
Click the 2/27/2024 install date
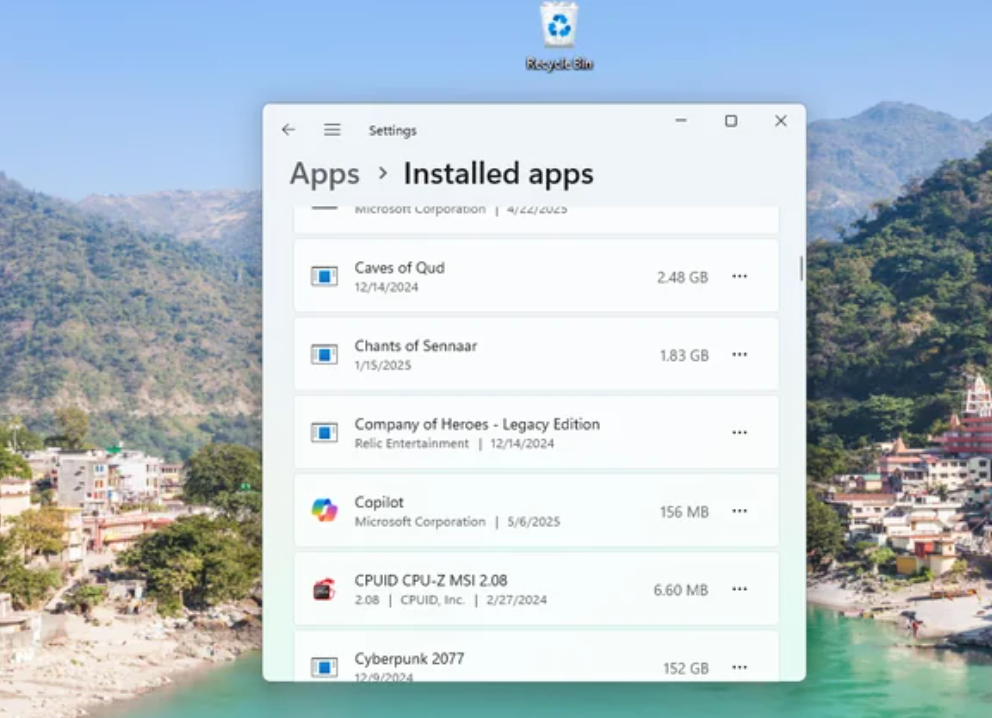pyautogui.click(x=516, y=600)
